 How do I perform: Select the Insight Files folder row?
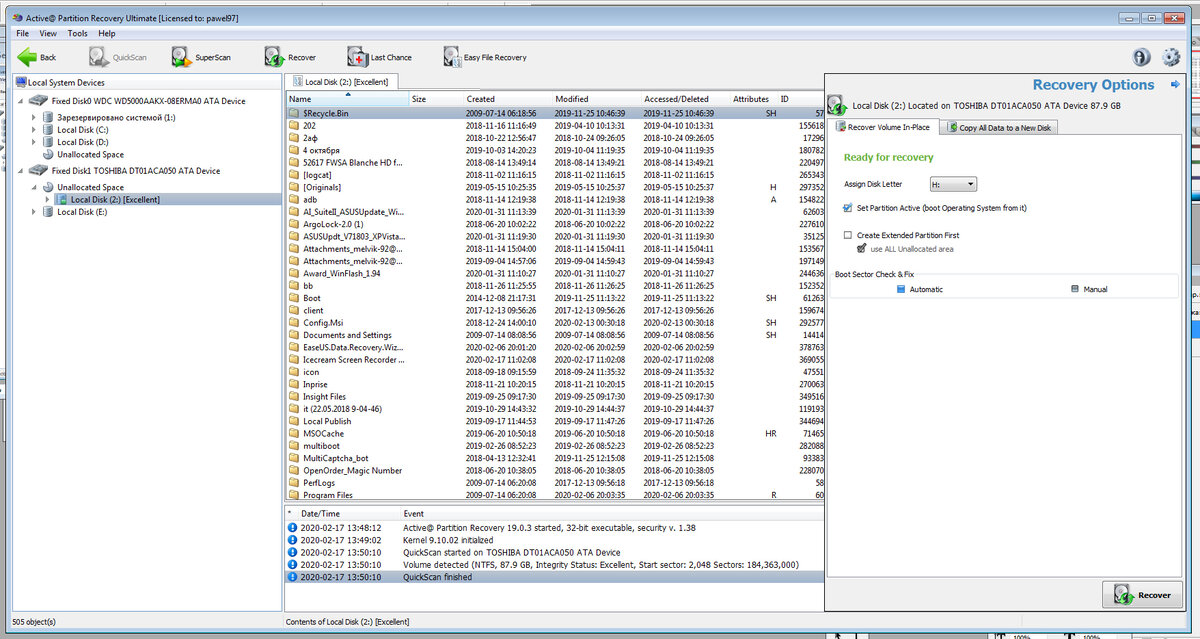click(x=555, y=397)
